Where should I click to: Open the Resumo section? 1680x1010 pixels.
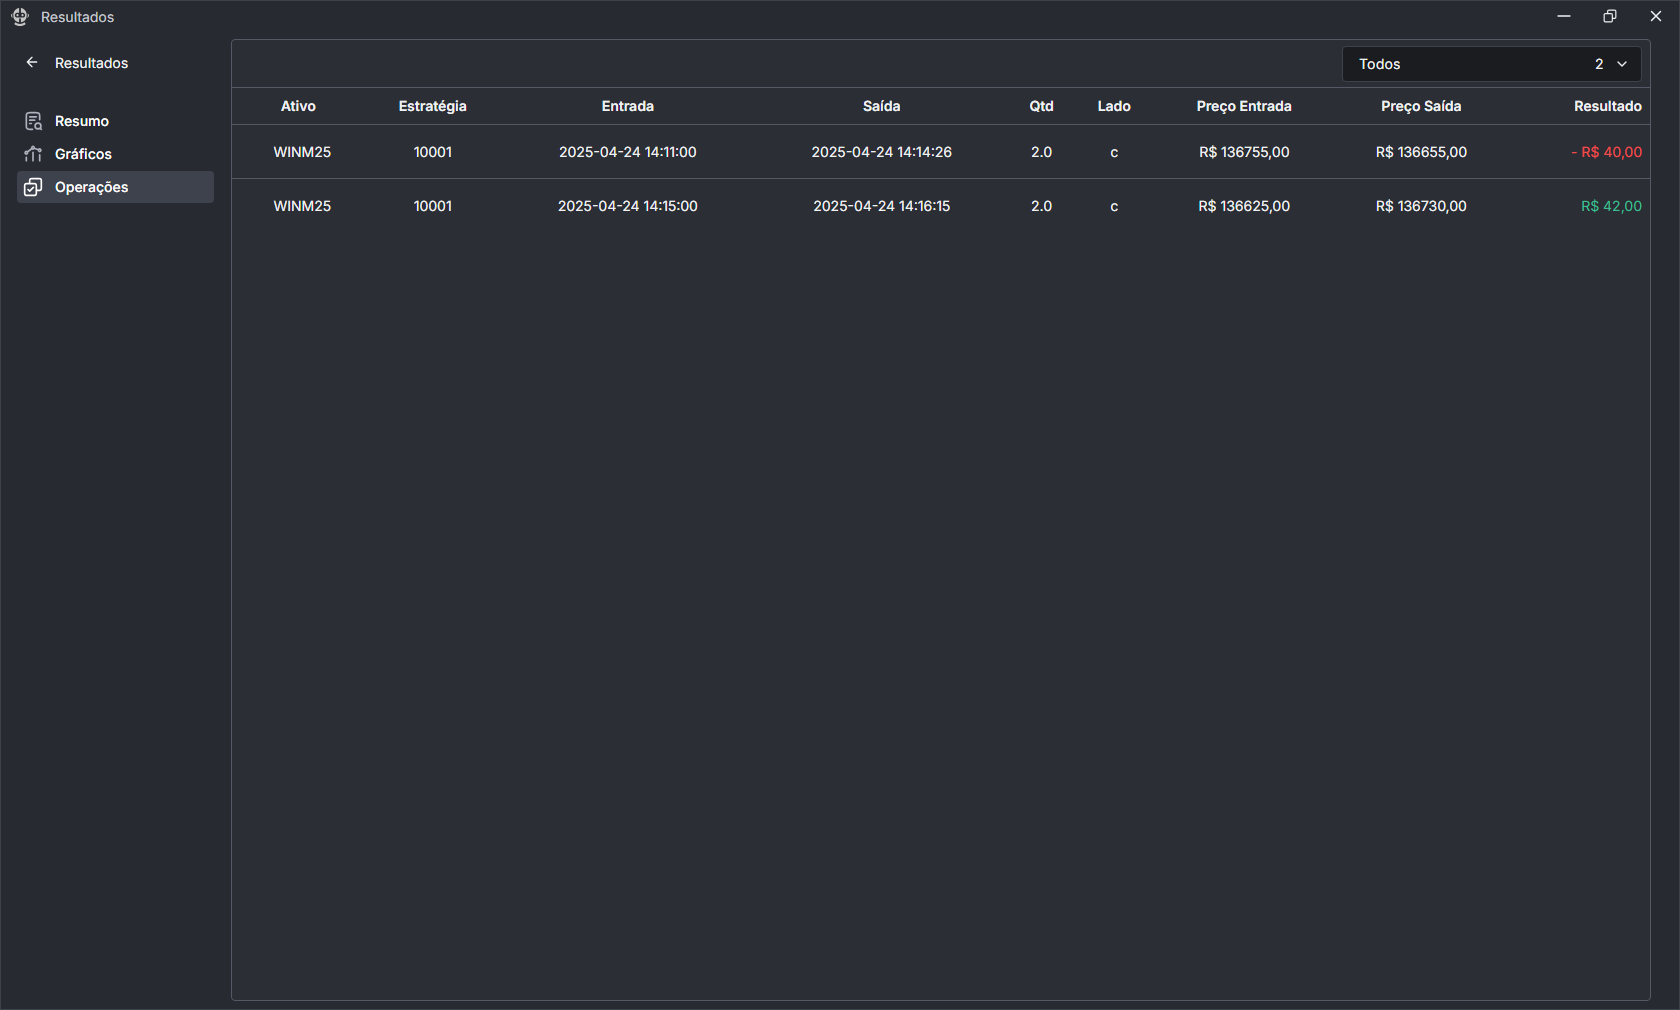coord(82,121)
